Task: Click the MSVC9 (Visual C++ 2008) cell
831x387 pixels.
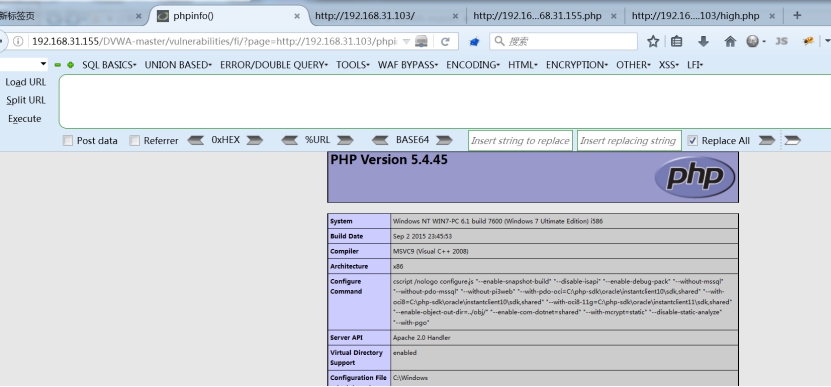Action: pyautogui.click(x=564, y=251)
